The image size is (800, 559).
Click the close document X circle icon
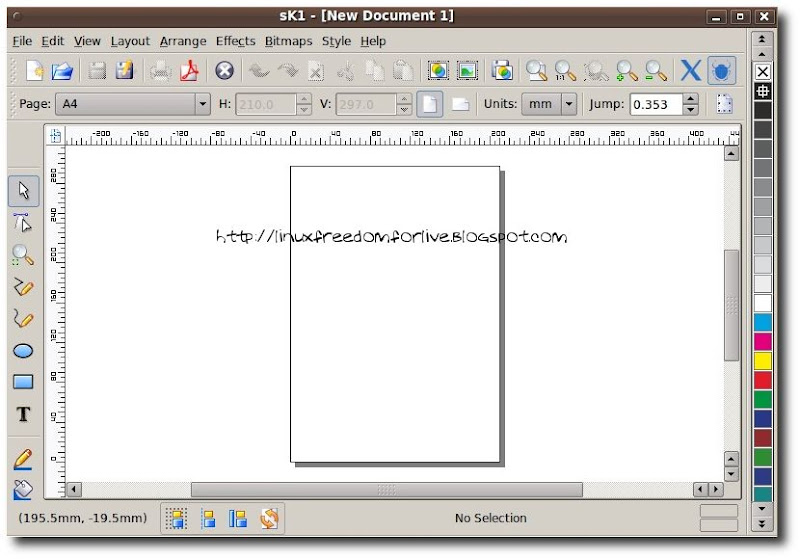point(224,70)
